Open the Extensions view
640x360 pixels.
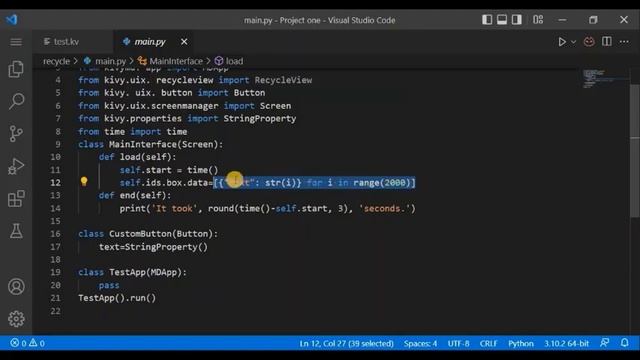click(16, 199)
